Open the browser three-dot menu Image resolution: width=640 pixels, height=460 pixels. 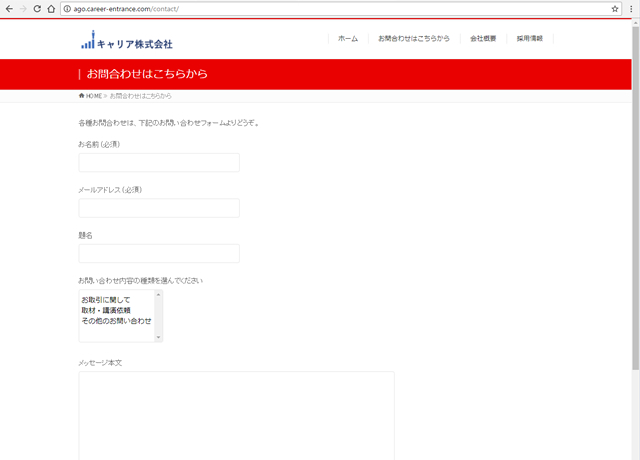631,9
